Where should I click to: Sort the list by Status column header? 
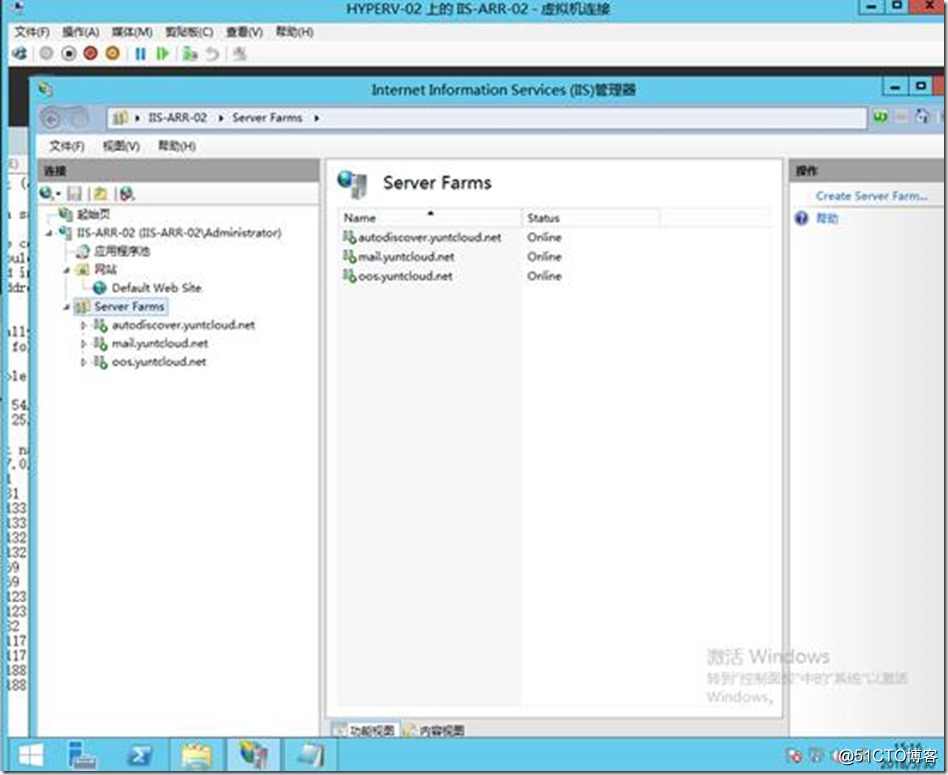591,218
